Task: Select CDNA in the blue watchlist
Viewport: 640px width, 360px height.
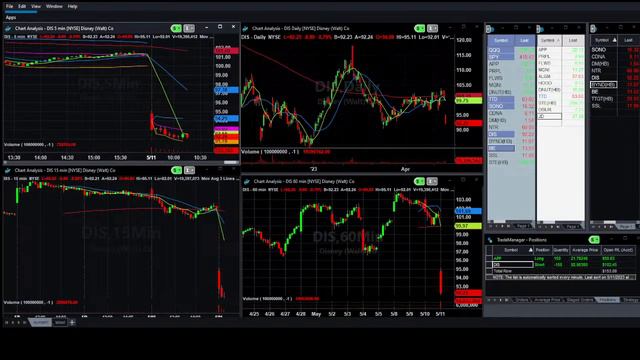Action: pos(501,113)
